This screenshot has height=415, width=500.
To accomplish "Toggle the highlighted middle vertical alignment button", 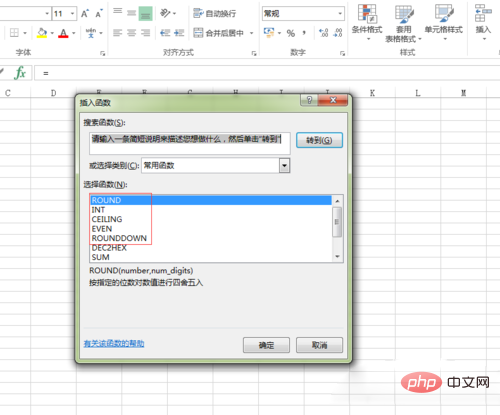I will pyautogui.click(x=145, y=14).
